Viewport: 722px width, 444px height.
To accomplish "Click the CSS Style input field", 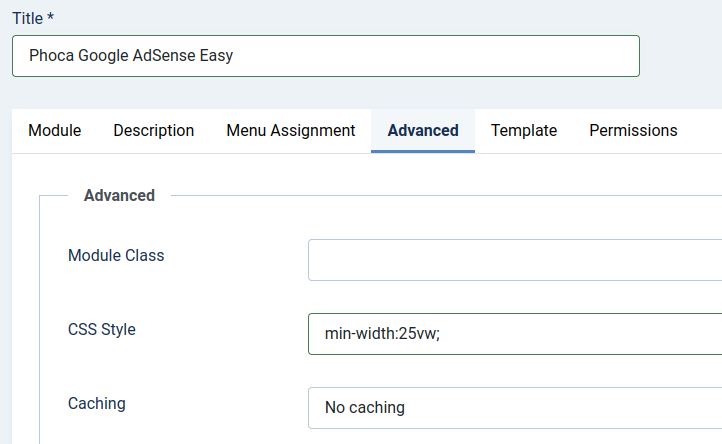I will 515,334.
